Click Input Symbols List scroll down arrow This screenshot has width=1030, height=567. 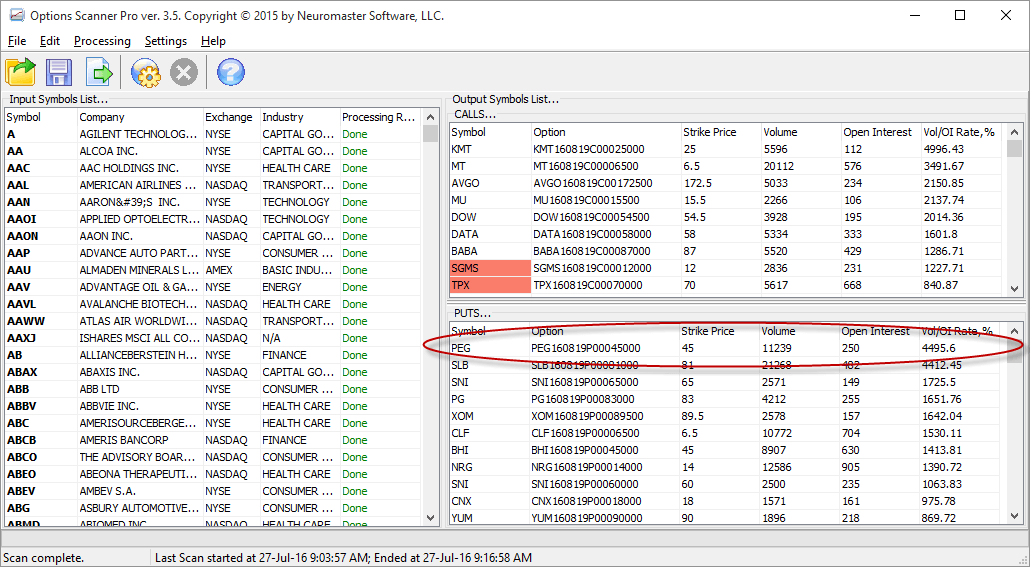click(430, 518)
